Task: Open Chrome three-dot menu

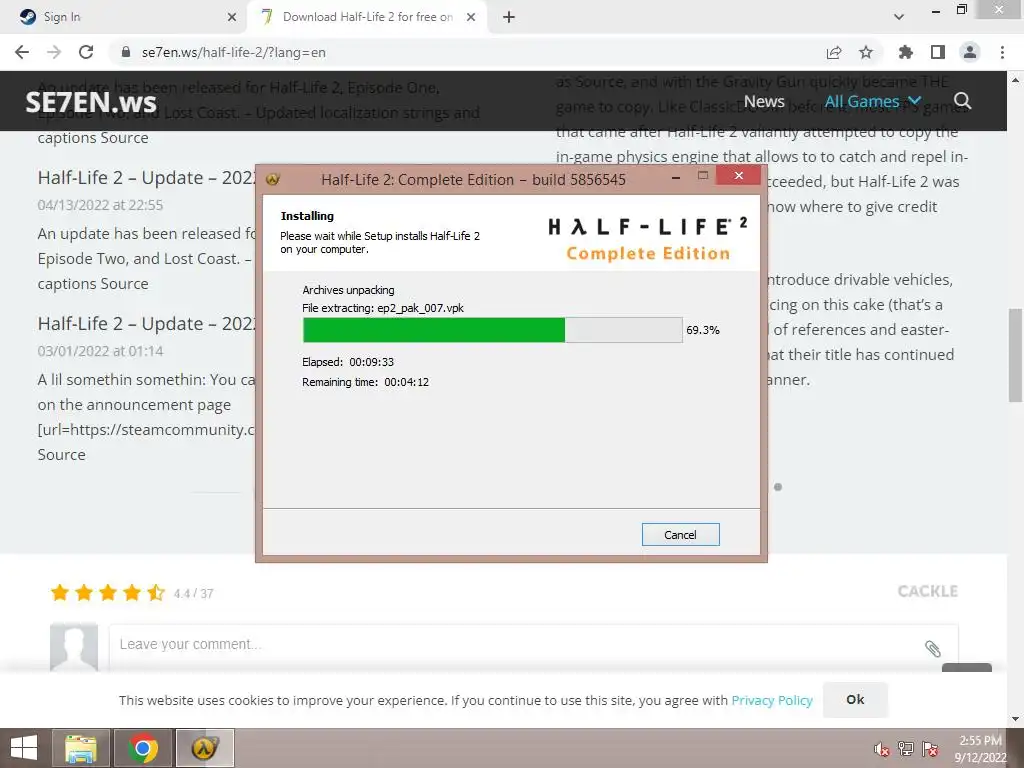Action: pyautogui.click(x=1002, y=52)
